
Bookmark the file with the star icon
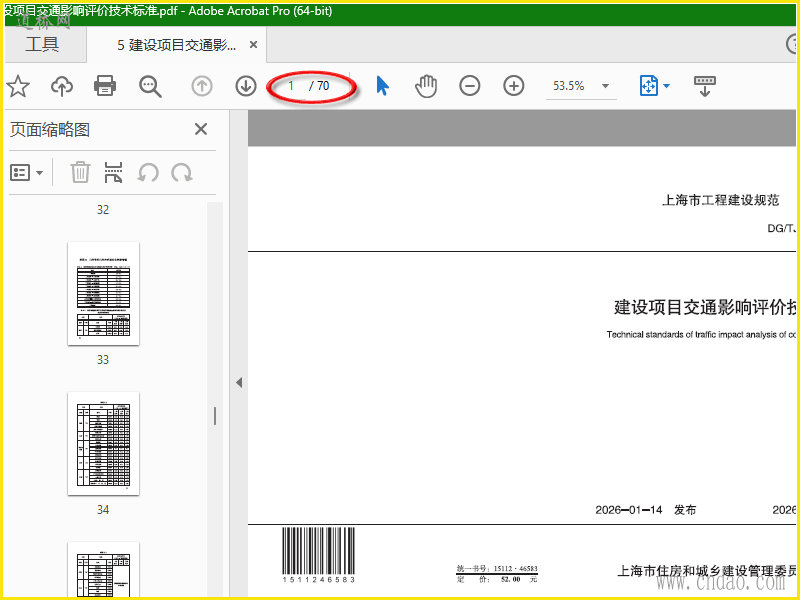pos(18,86)
